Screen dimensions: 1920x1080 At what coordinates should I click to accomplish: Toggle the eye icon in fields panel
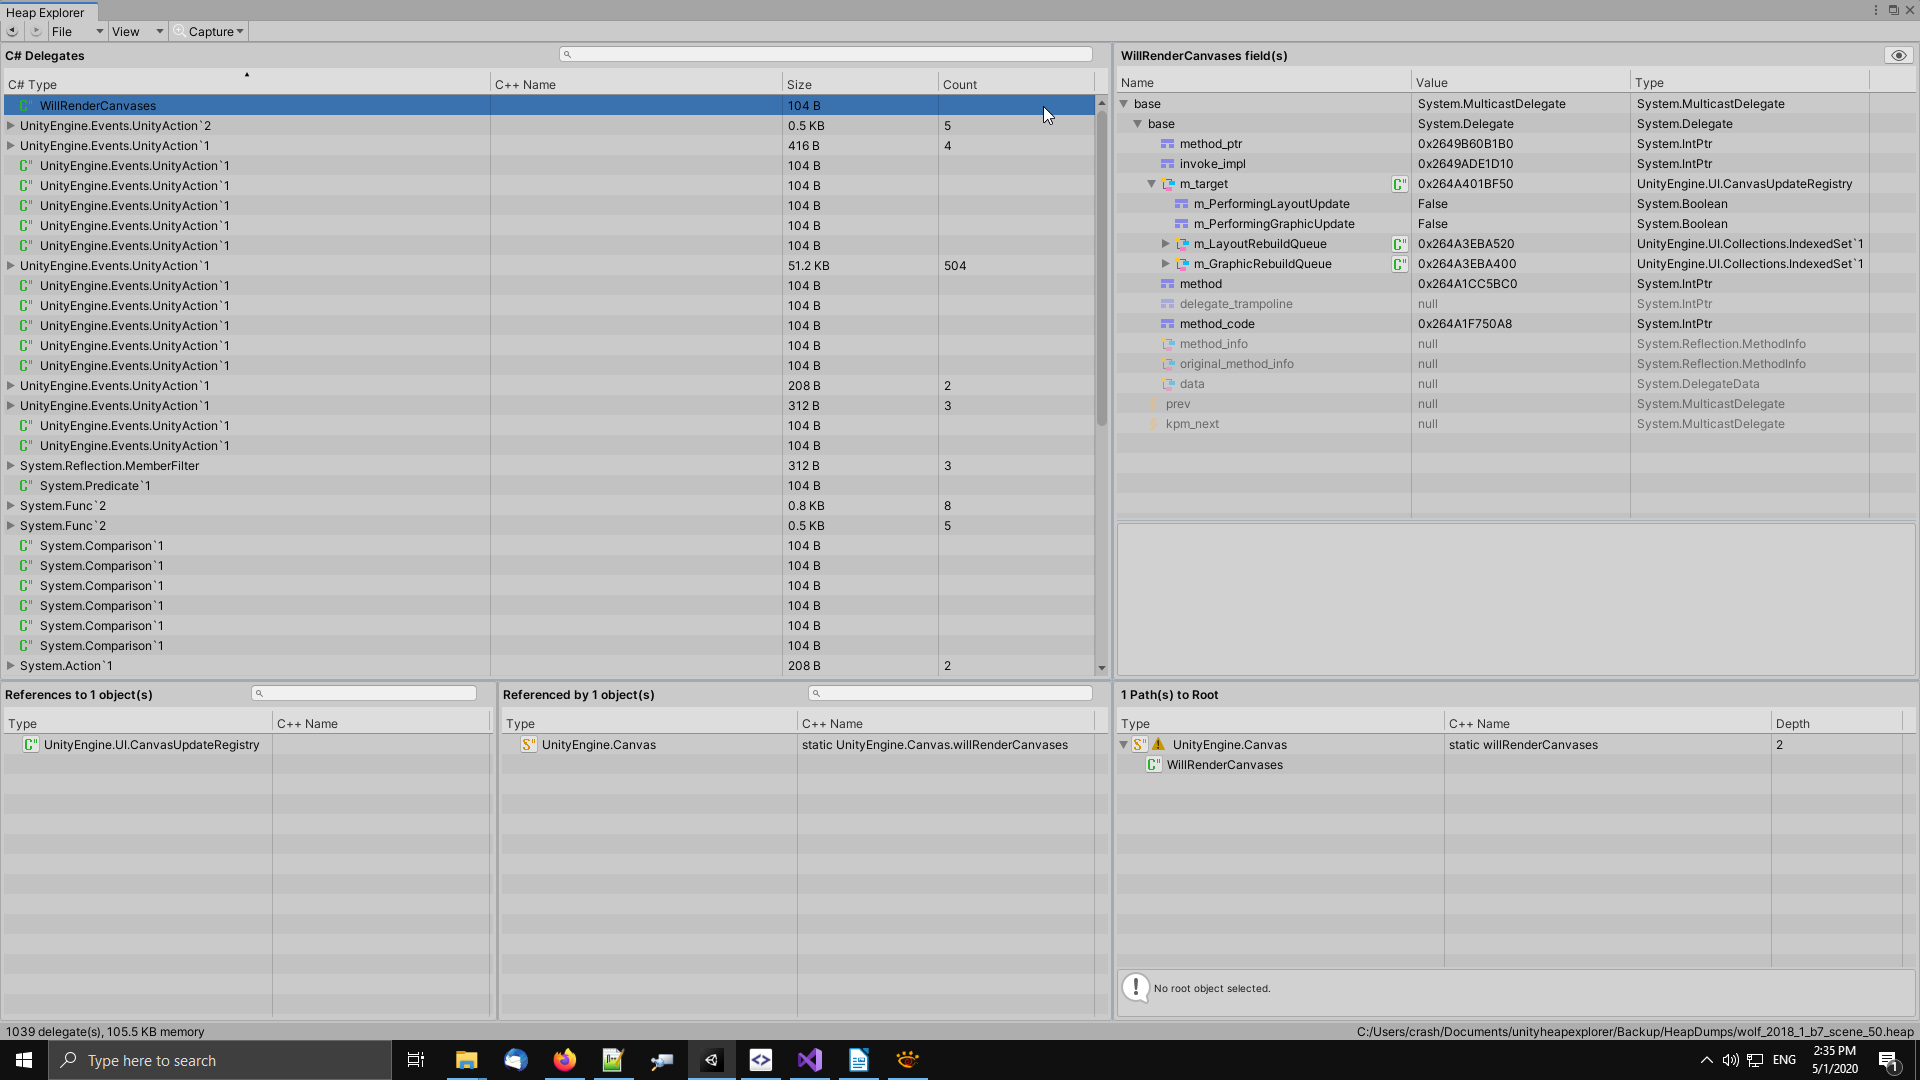pyautogui.click(x=1898, y=56)
